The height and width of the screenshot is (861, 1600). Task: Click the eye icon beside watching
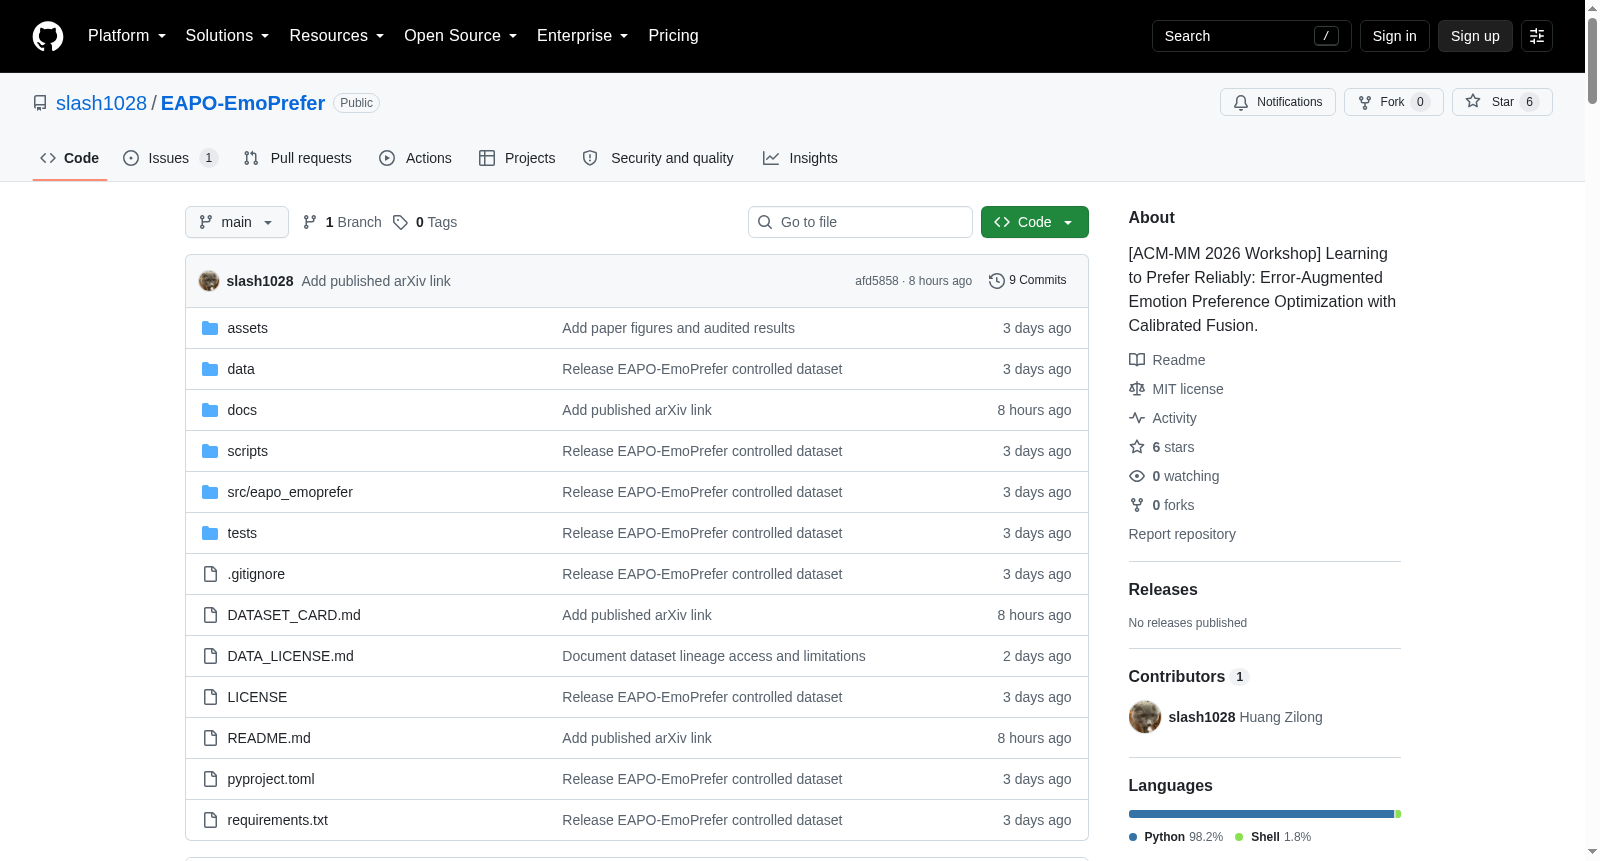[1137, 476]
